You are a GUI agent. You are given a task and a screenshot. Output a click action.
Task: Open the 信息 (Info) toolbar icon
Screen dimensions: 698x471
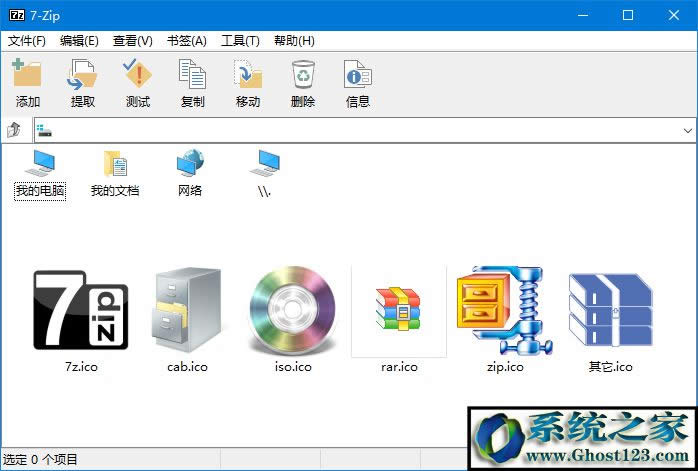pos(358,74)
